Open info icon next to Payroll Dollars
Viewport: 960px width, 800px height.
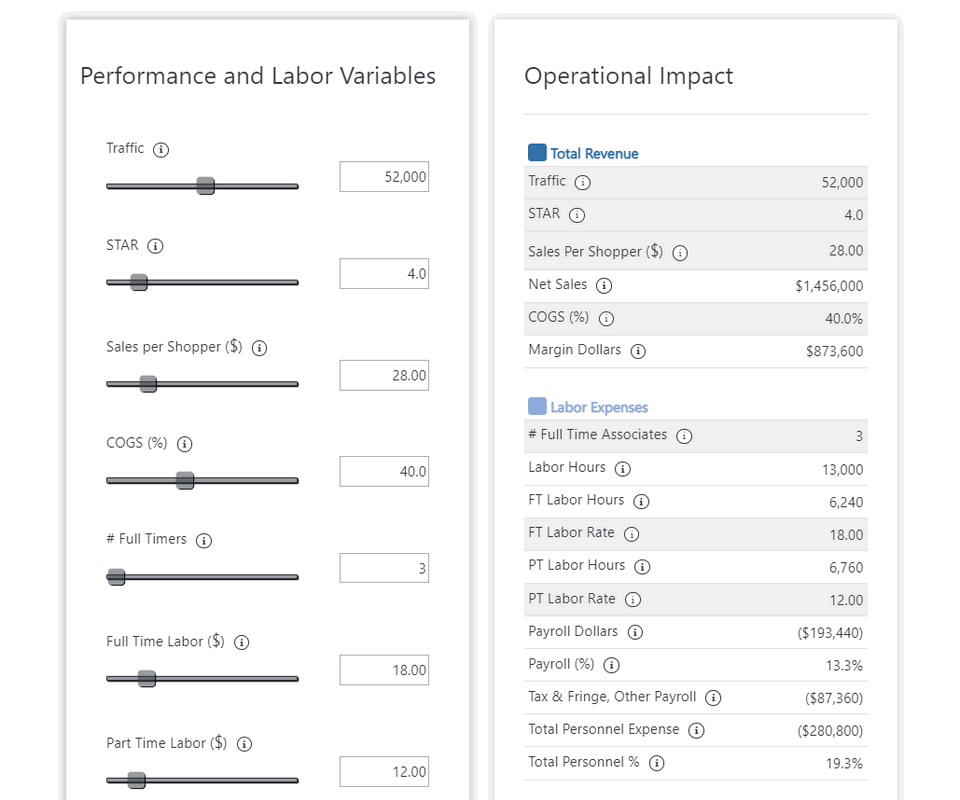click(634, 632)
